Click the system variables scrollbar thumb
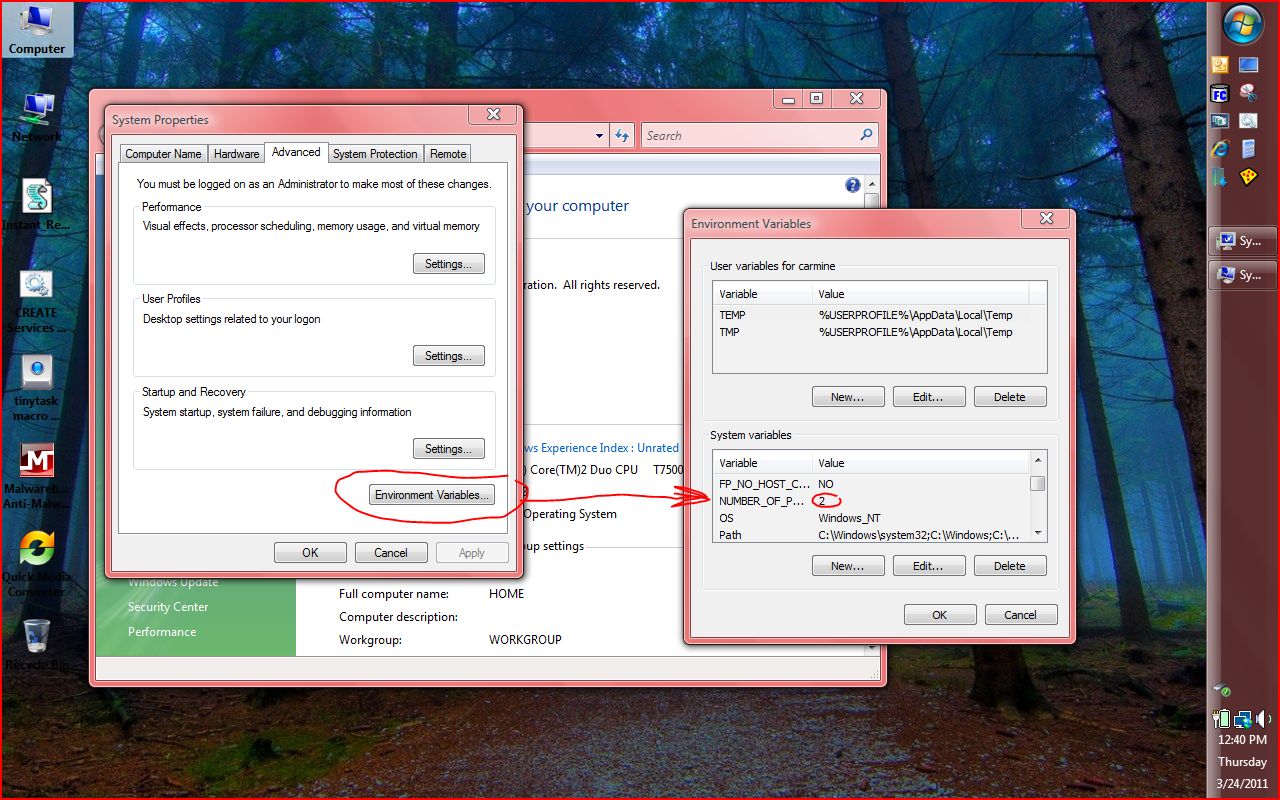1280x800 pixels. (x=1038, y=484)
